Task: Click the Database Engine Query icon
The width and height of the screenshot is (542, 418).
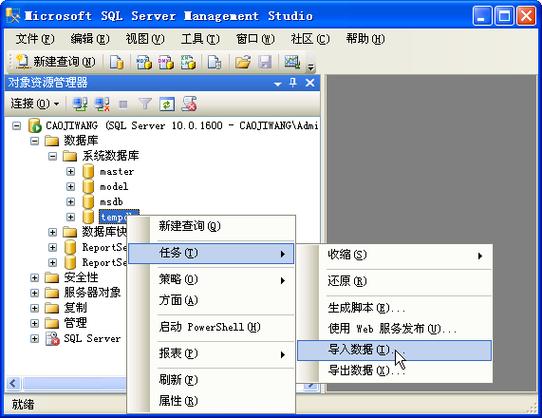Action: click(x=116, y=62)
